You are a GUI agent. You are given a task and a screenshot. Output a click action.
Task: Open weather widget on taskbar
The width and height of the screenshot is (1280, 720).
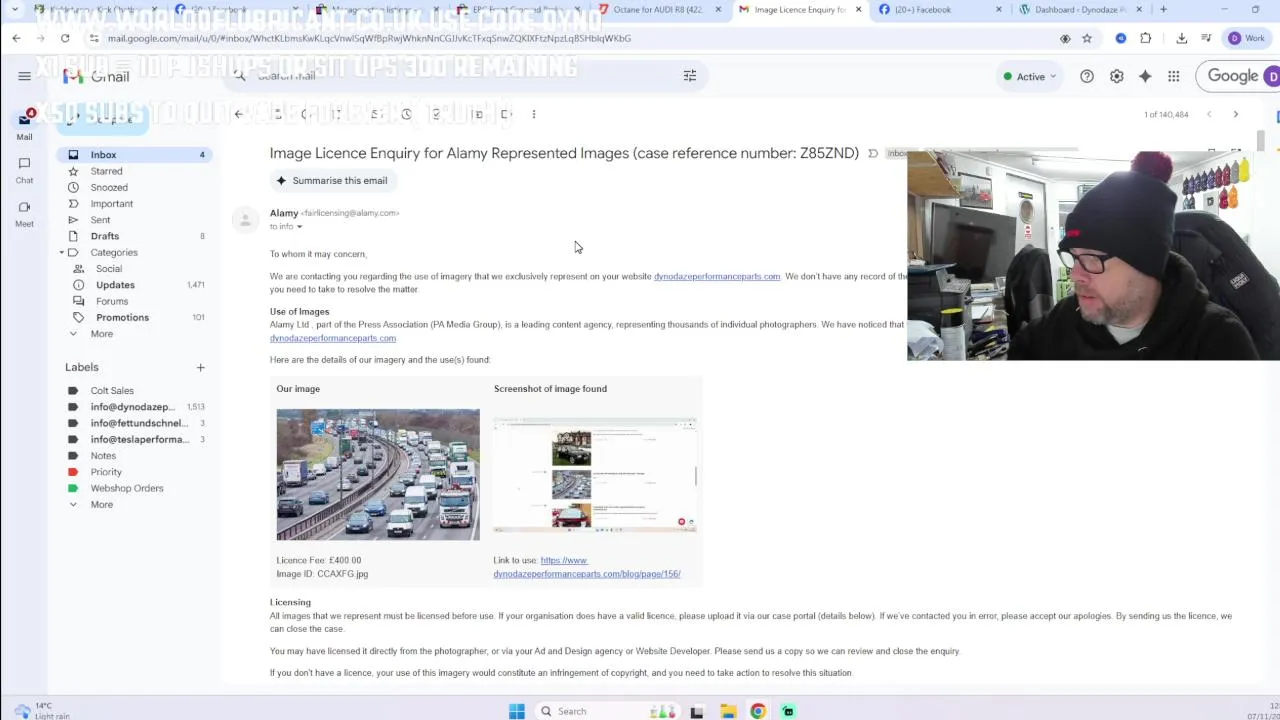[40, 711]
